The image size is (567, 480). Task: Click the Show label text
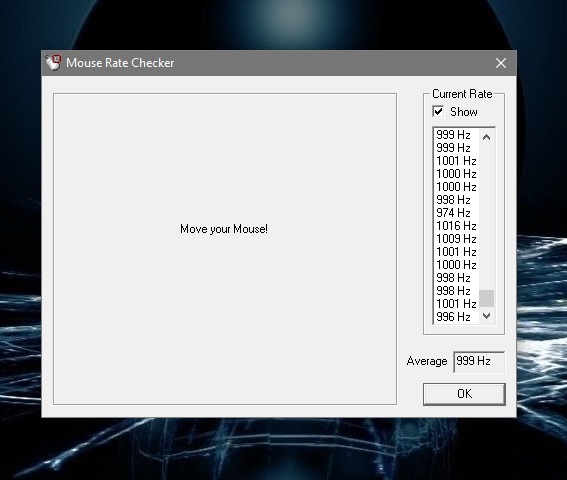pyautogui.click(x=464, y=112)
